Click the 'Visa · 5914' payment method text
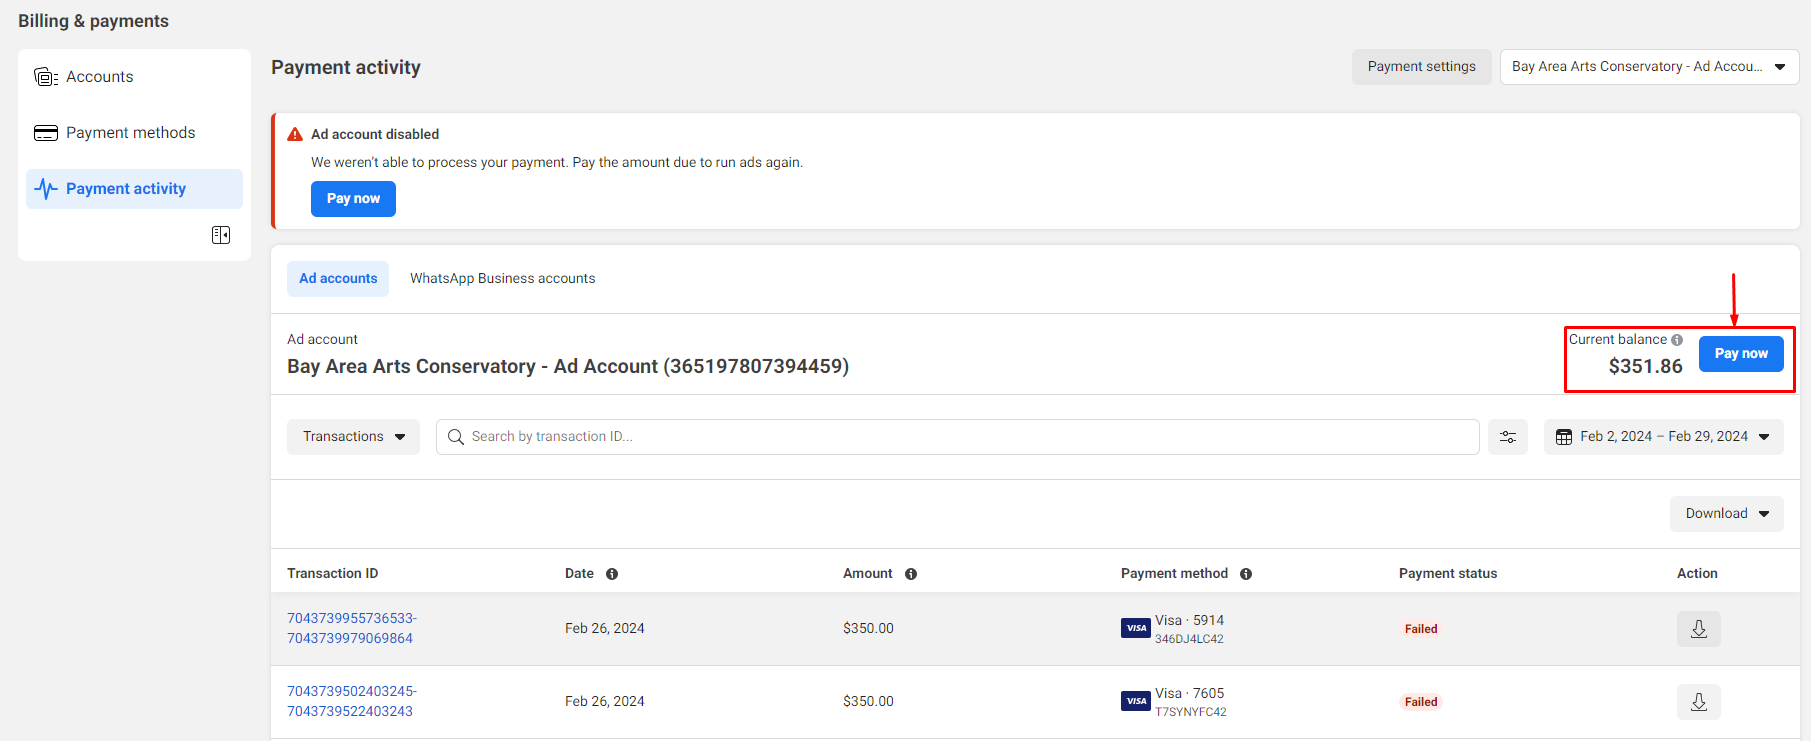 click(x=1189, y=621)
